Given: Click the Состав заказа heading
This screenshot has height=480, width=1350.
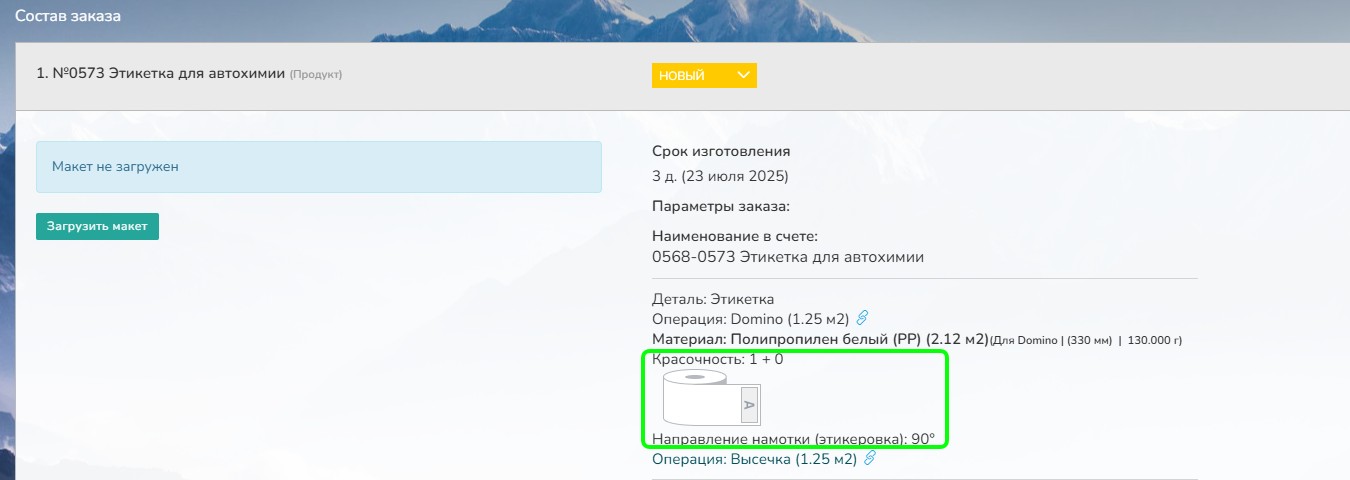Looking at the screenshot, I should (x=68, y=17).
